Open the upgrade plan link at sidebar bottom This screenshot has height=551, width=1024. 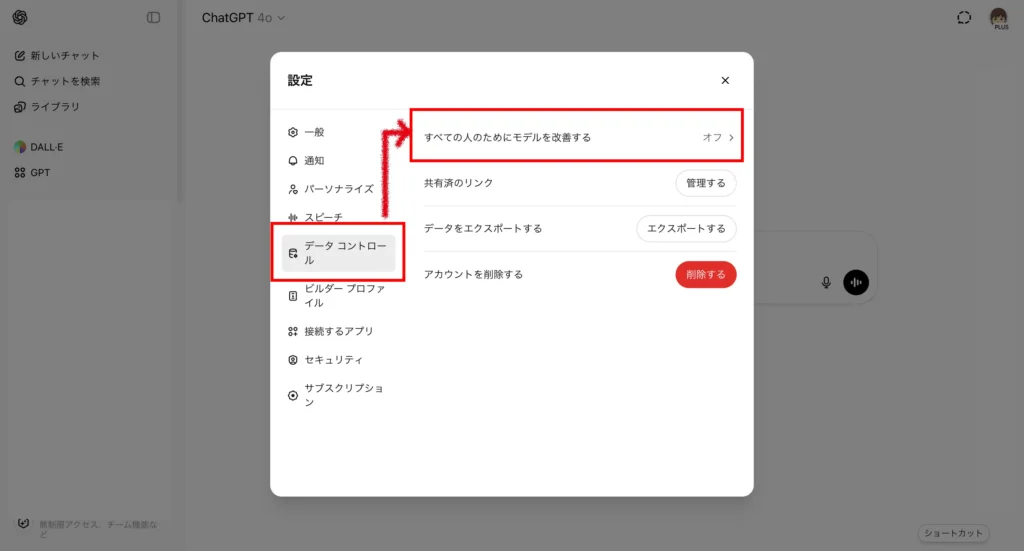coord(88,527)
